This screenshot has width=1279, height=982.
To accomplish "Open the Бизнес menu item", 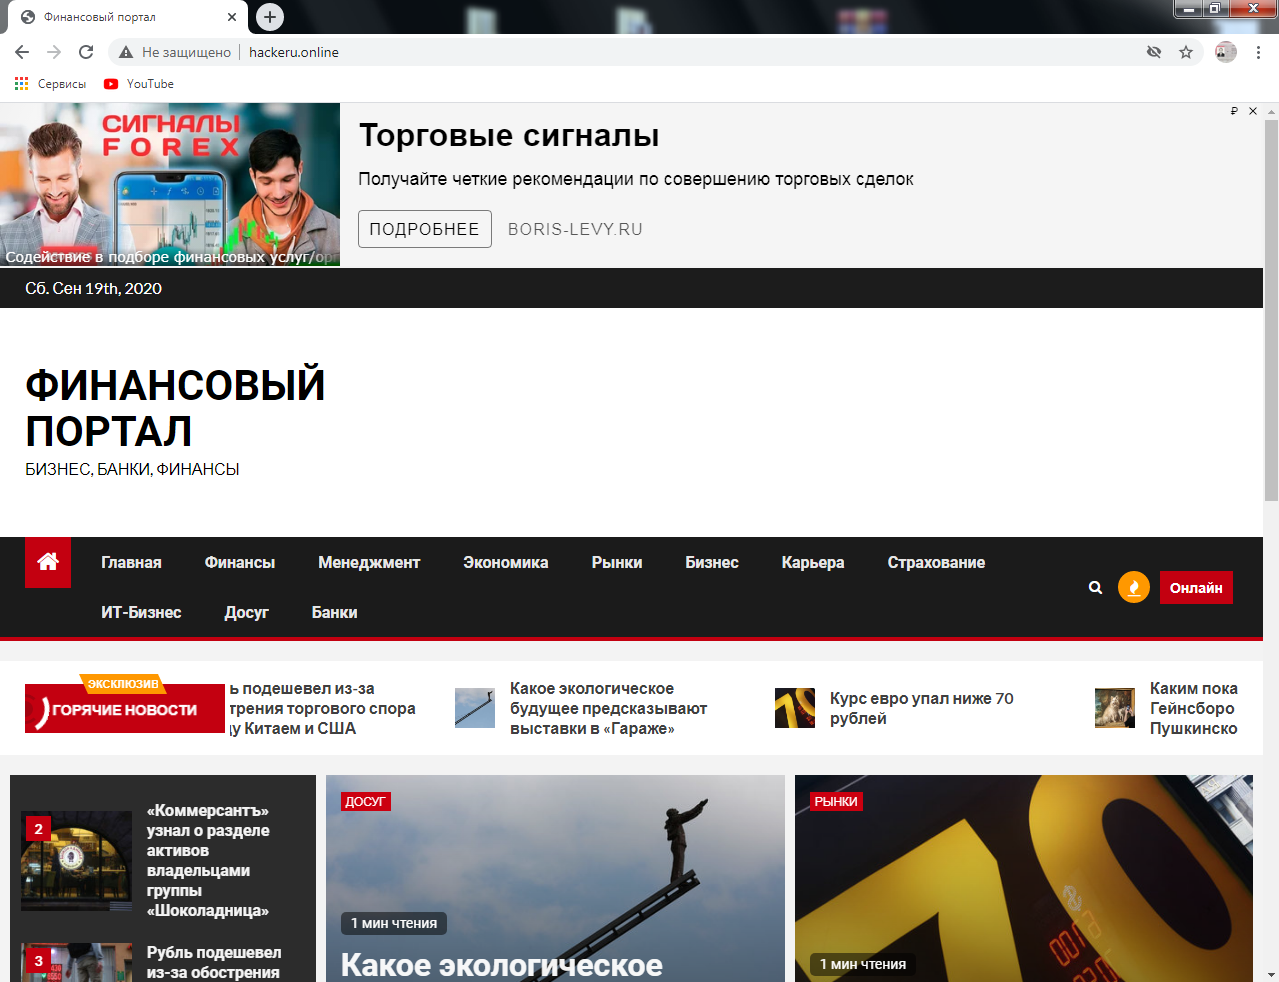I will pos(712,563).
